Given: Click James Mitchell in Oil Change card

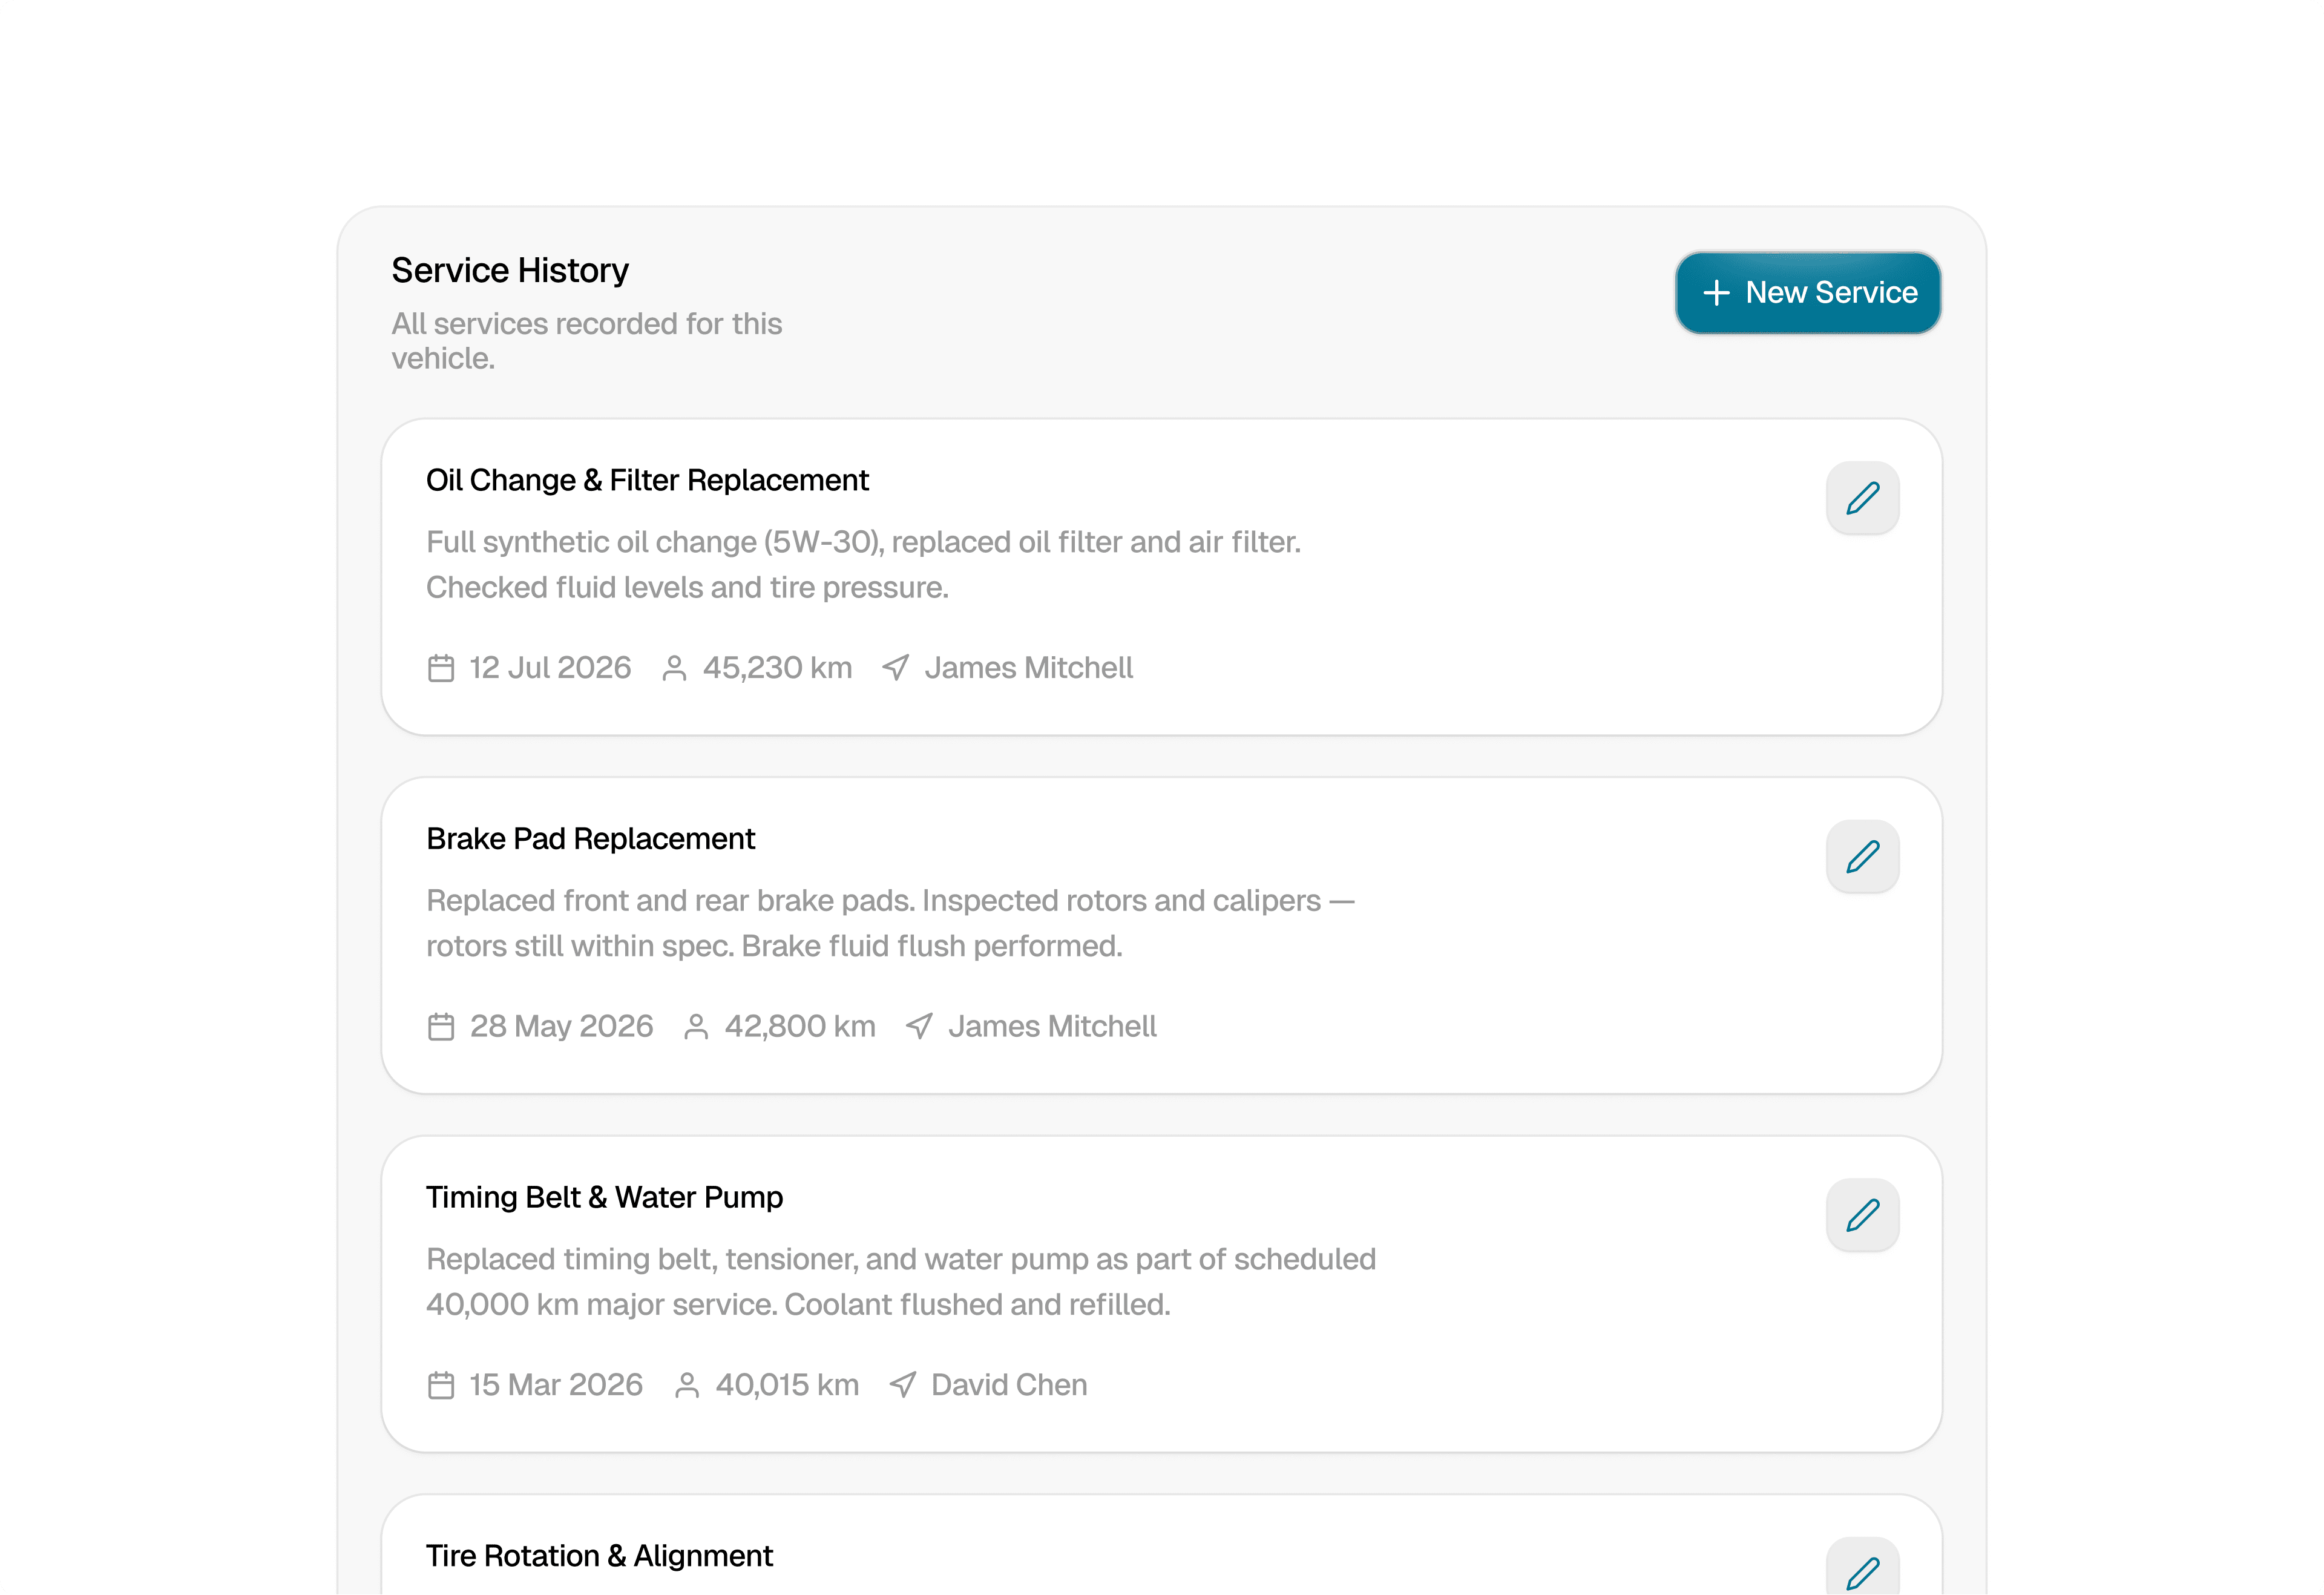Looking at the screenshot, I should 1028,668.
